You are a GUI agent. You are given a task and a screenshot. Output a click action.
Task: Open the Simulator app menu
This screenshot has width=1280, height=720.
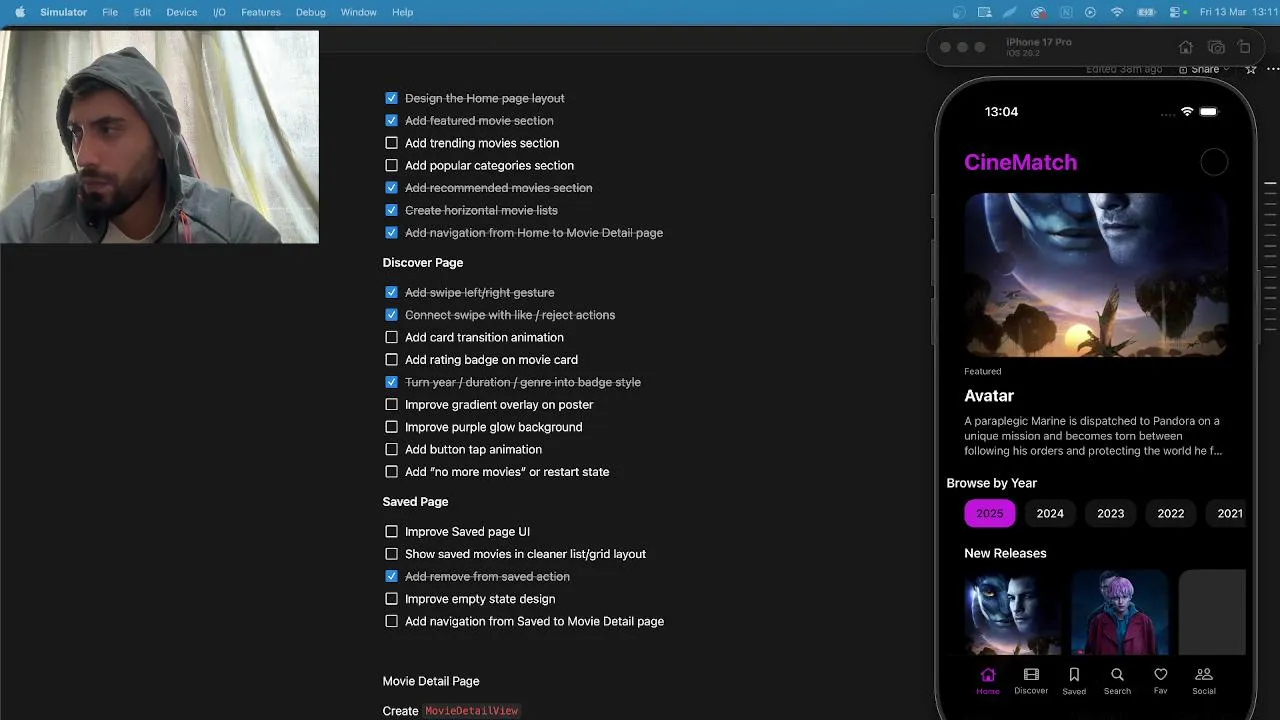tap(63, 12)
